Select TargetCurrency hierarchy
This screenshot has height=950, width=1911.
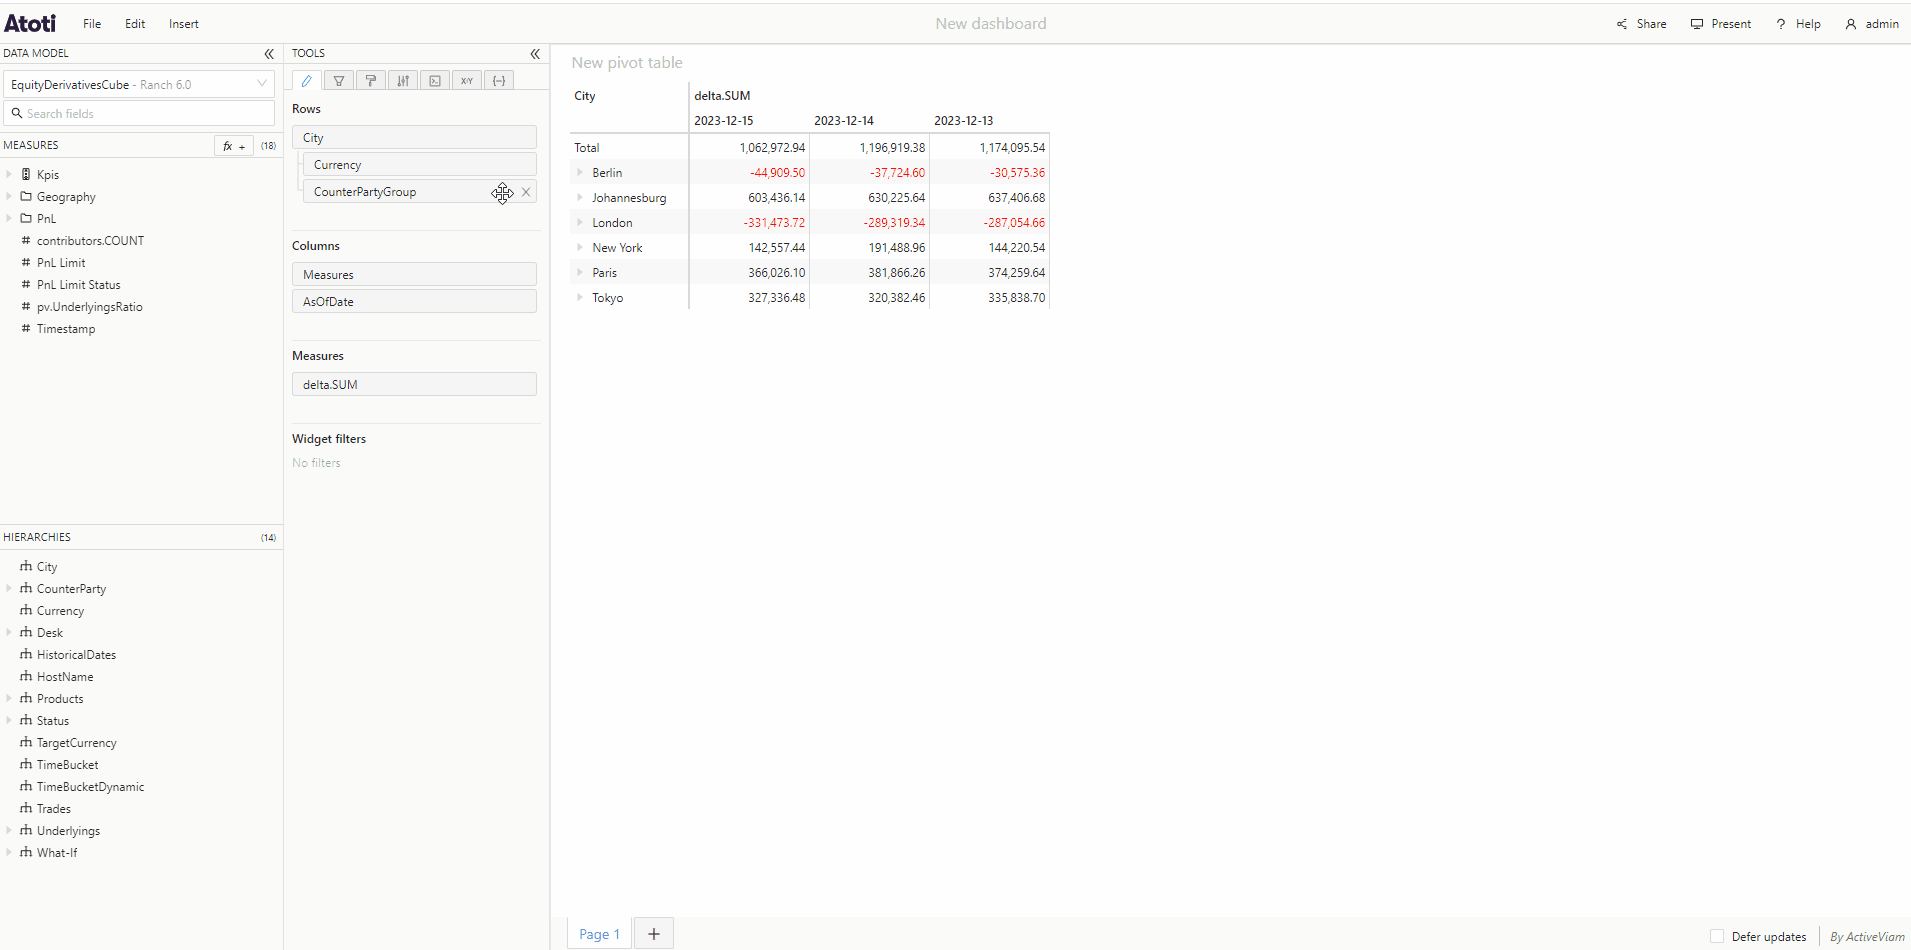[76, 743]
